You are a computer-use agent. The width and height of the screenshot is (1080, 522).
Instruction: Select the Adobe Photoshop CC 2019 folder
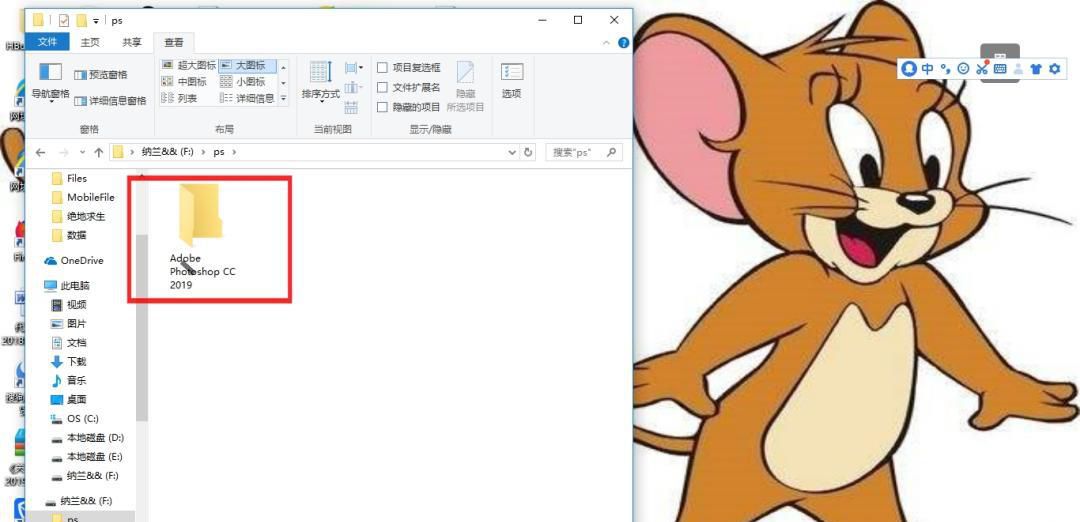pyautogui.click(x=202, y=236)
